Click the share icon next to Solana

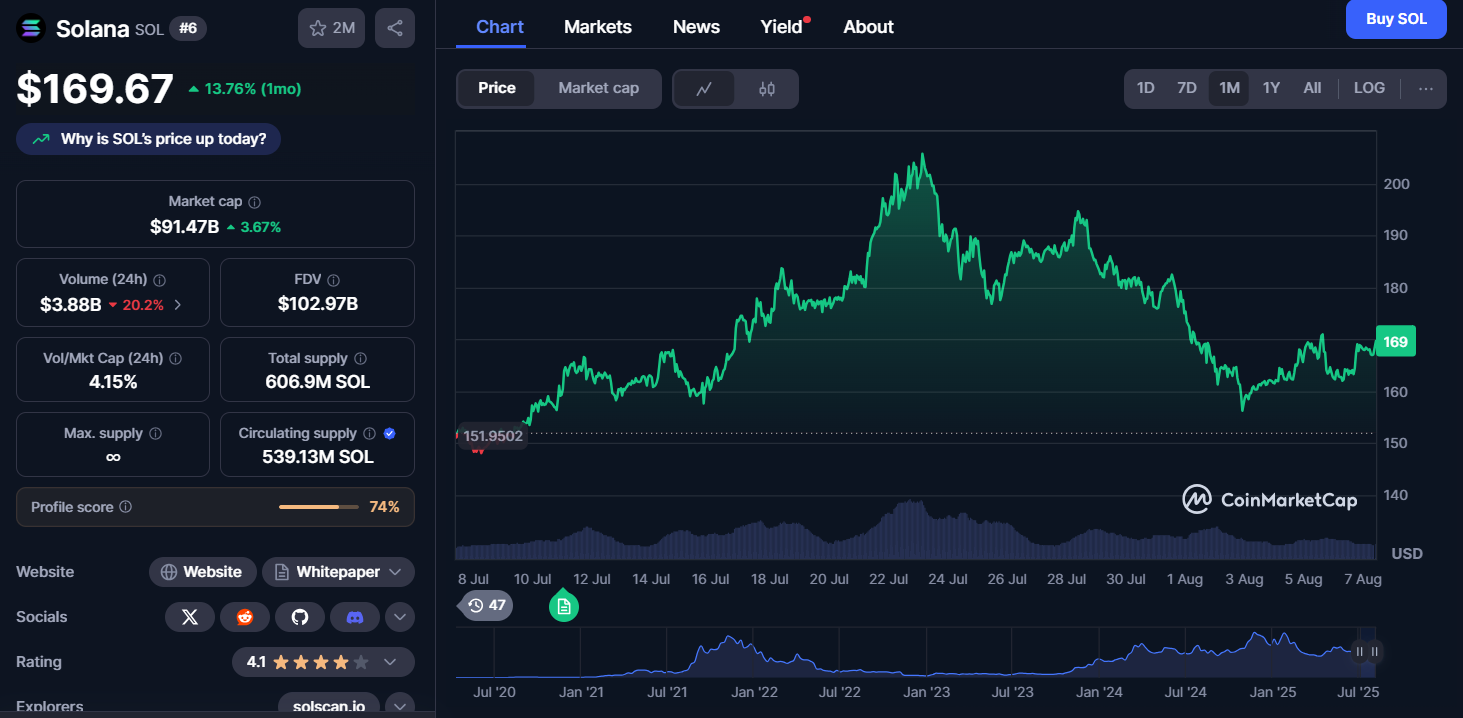394,28
